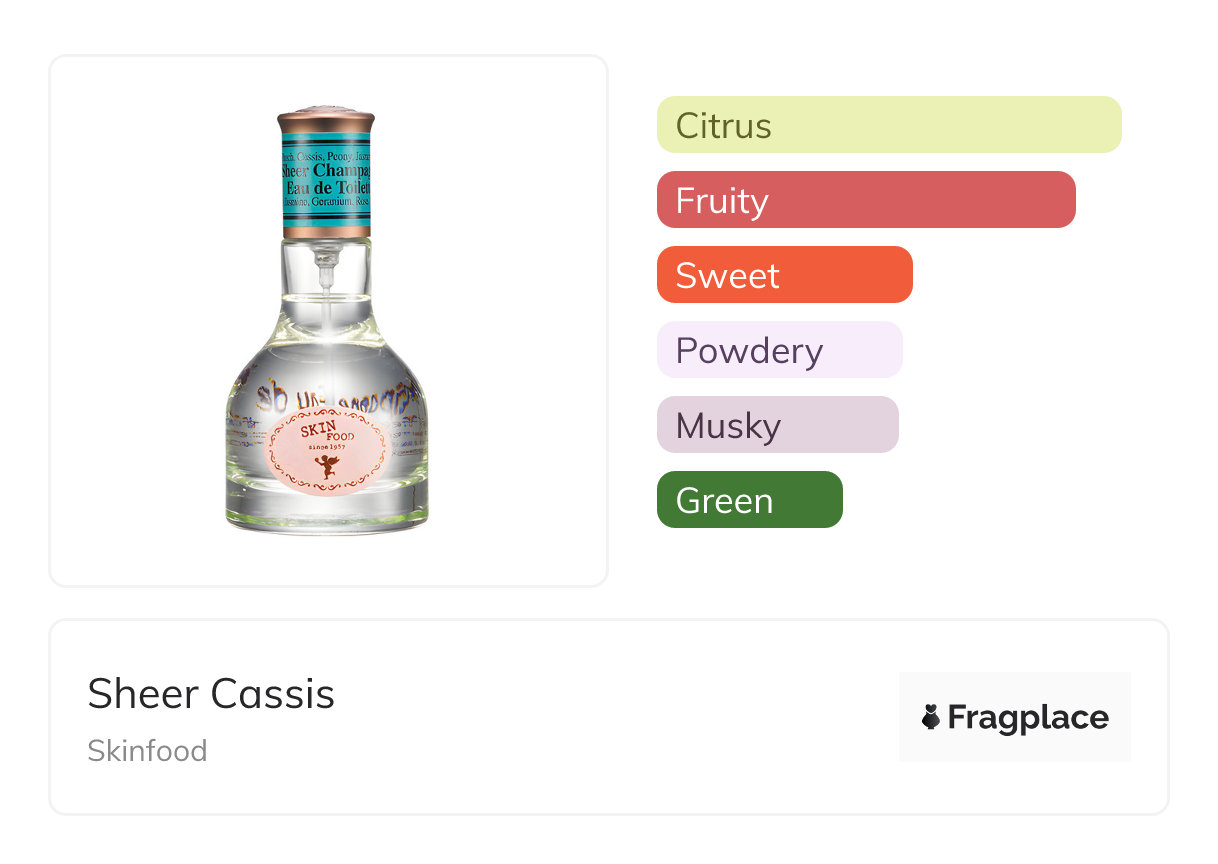Screen dimensions: 1218x864
Task: Click the "Sheer Champagne" text on the neck label
Action: click(326, 171)
